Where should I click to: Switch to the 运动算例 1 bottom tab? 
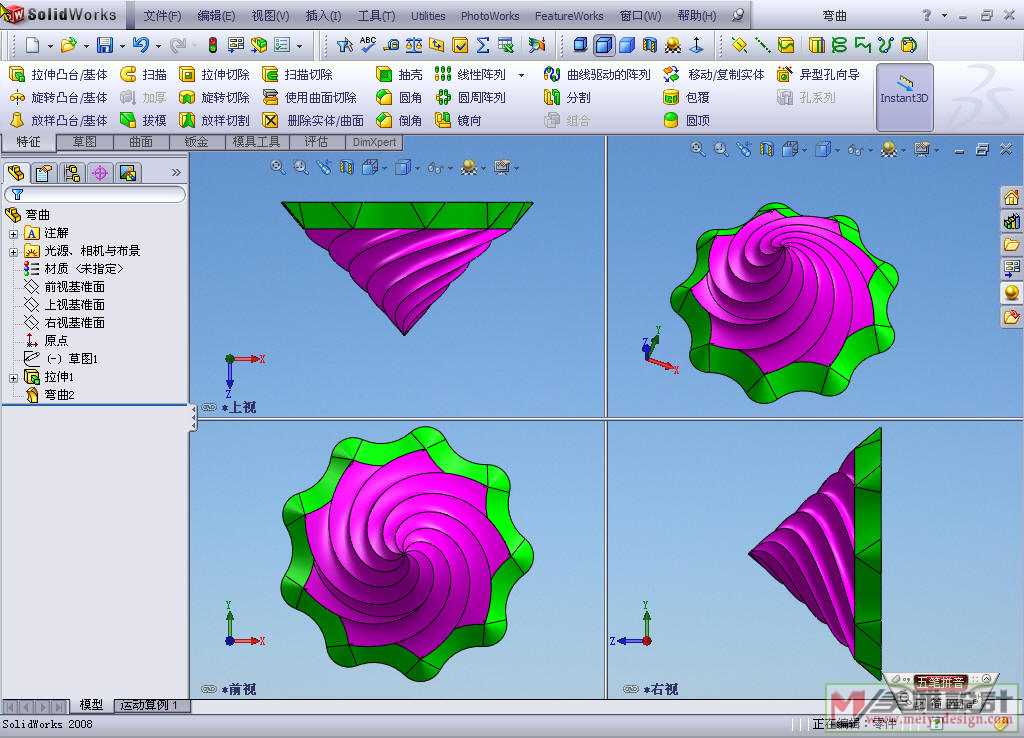pyautogui.click(x=150, y=706)
